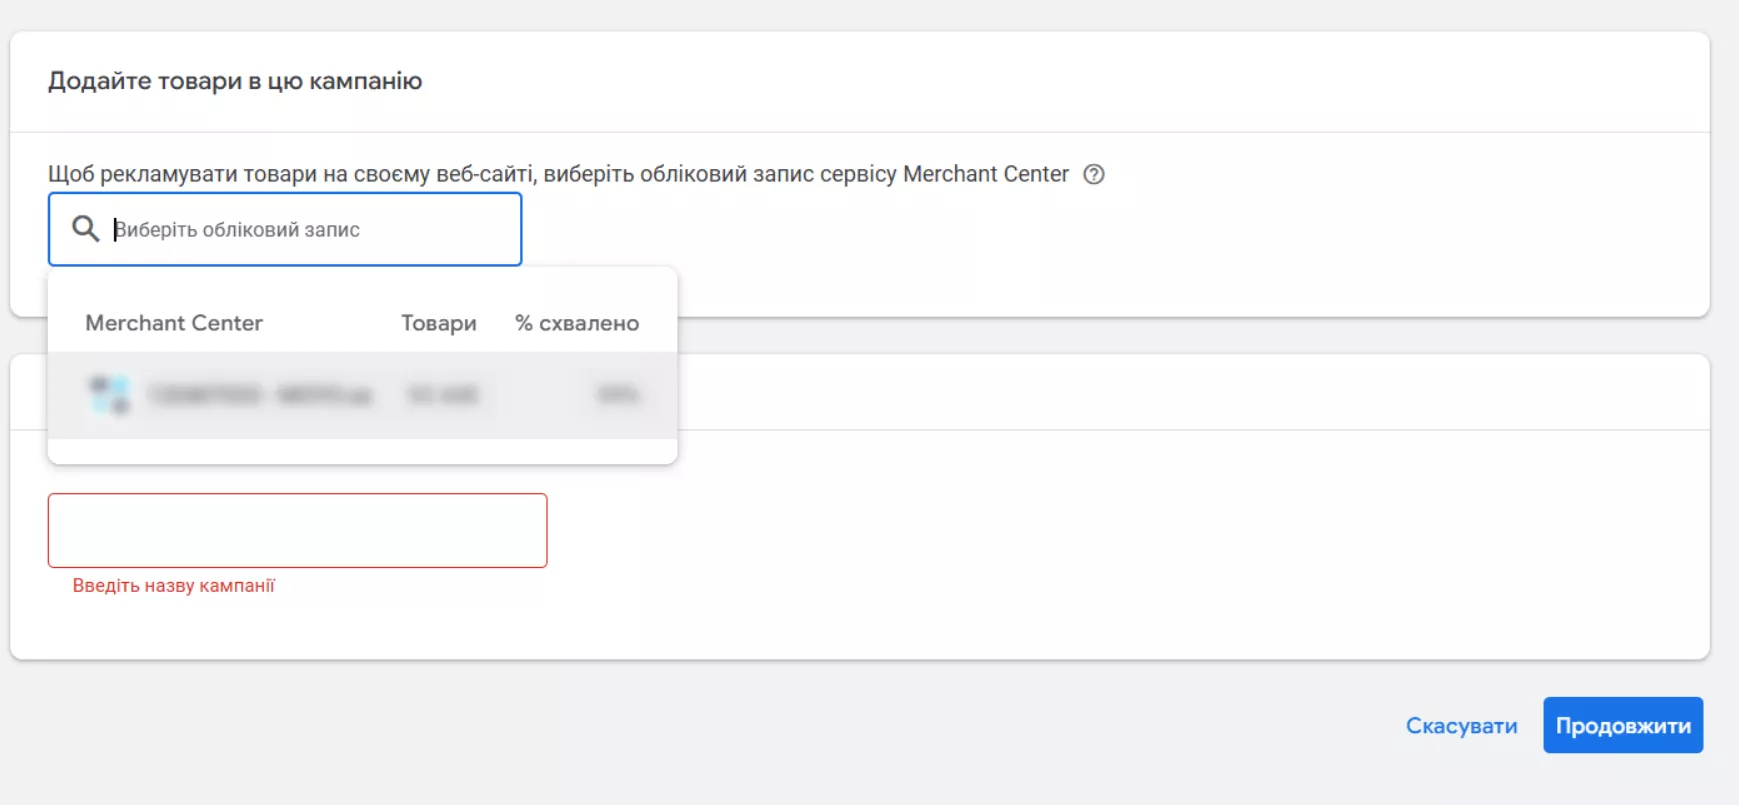Click the blurred account logo icon
The height and width of the screenshot is (805, 1739).
click(109, 395)
